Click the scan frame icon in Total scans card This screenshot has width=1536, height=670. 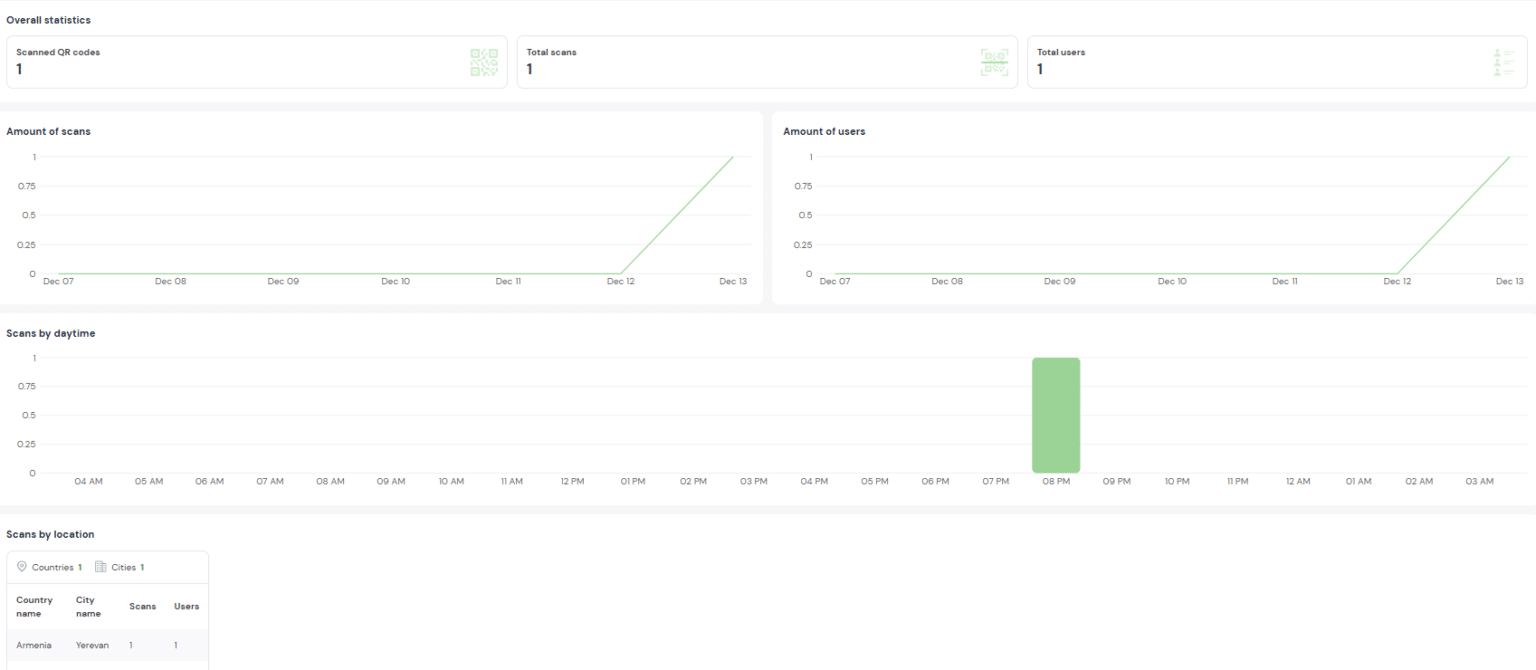click(994, 62)
